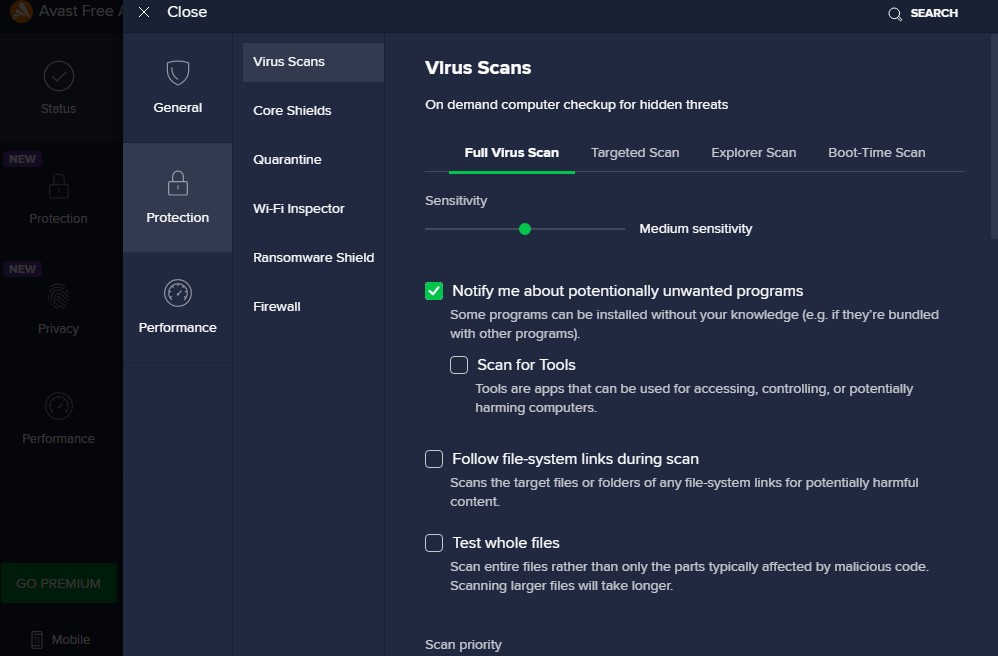Click the GO PREMIUM button
This screenshot has width=998, height=656.
pos(58,583)
